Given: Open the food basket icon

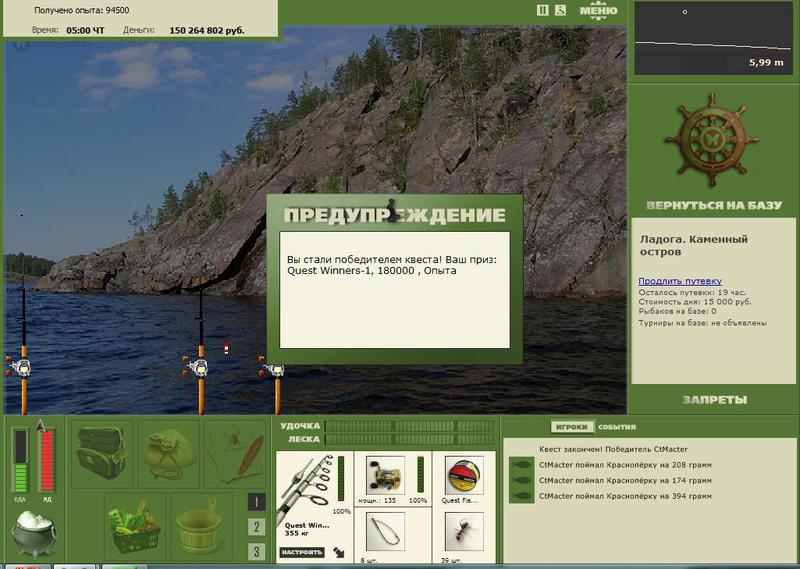Looking at the screenshot, I should tap(136, 526).
